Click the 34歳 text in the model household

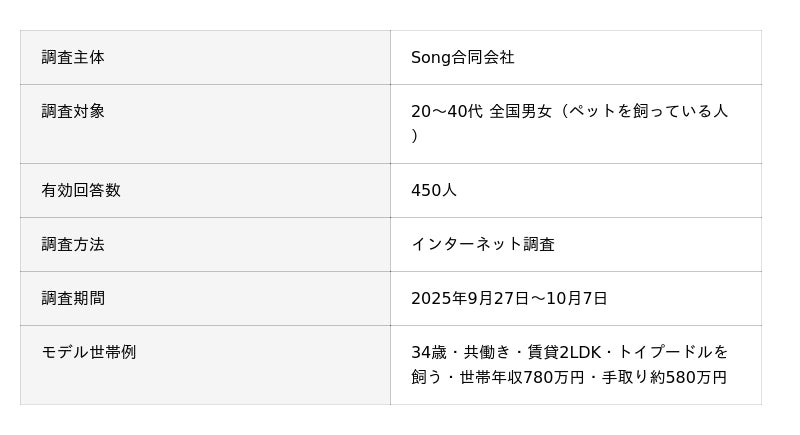pyautogui.click(x=428, y=352)
